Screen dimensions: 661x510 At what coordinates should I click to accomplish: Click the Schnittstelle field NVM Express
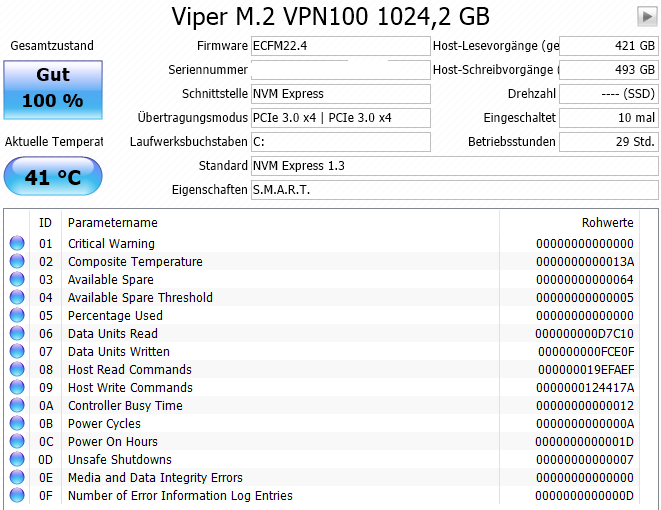coord(341,94)
